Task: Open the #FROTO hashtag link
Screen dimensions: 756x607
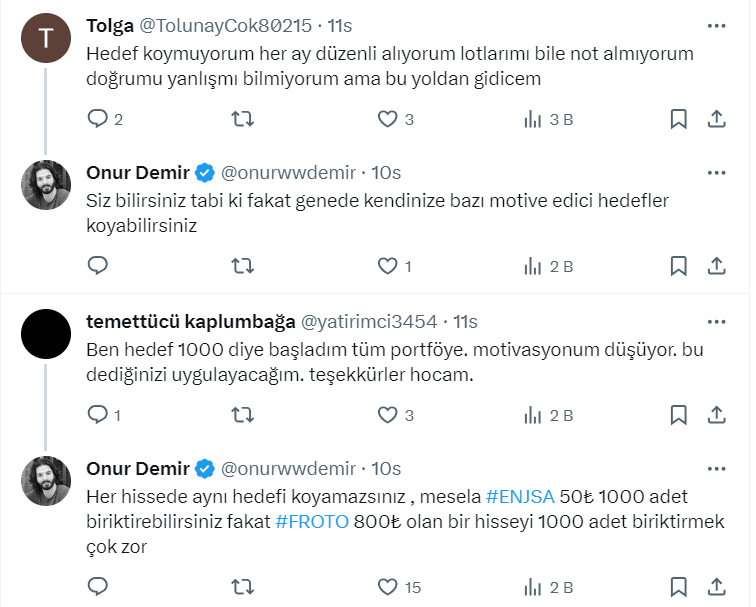Action: pos(312,521)
